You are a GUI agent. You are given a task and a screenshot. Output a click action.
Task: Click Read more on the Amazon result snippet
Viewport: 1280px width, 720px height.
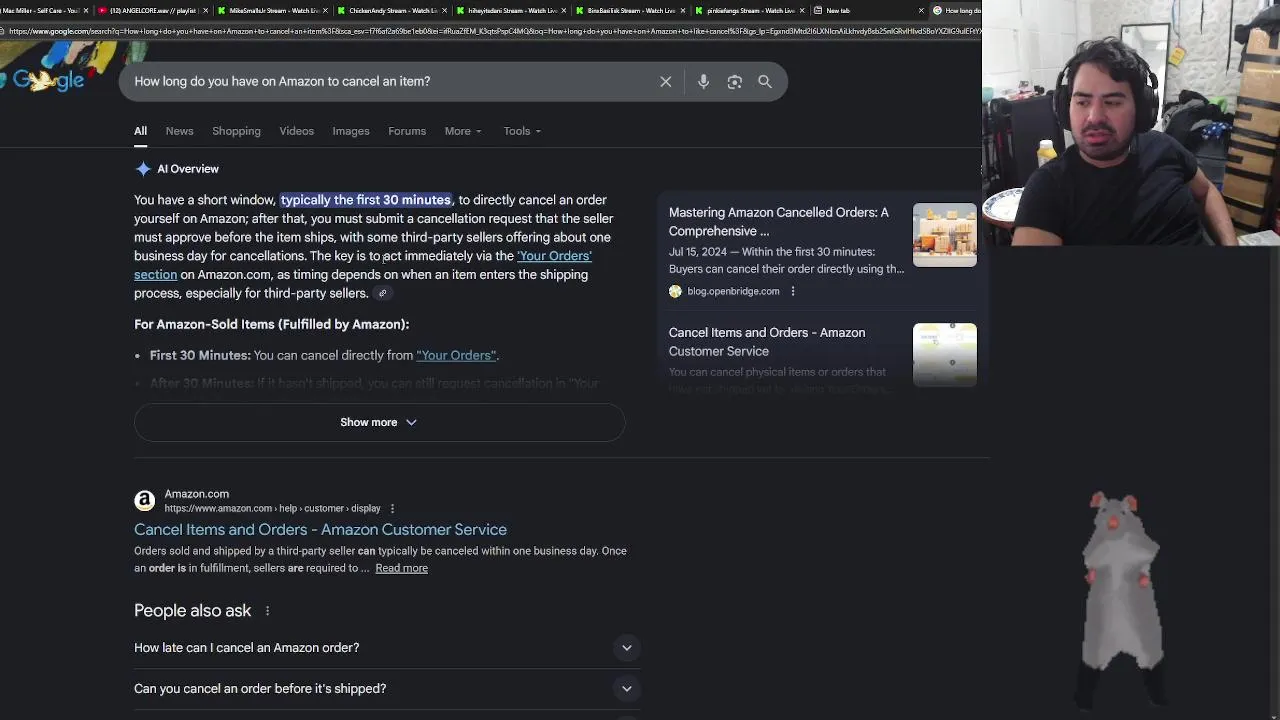pos(401,568)
